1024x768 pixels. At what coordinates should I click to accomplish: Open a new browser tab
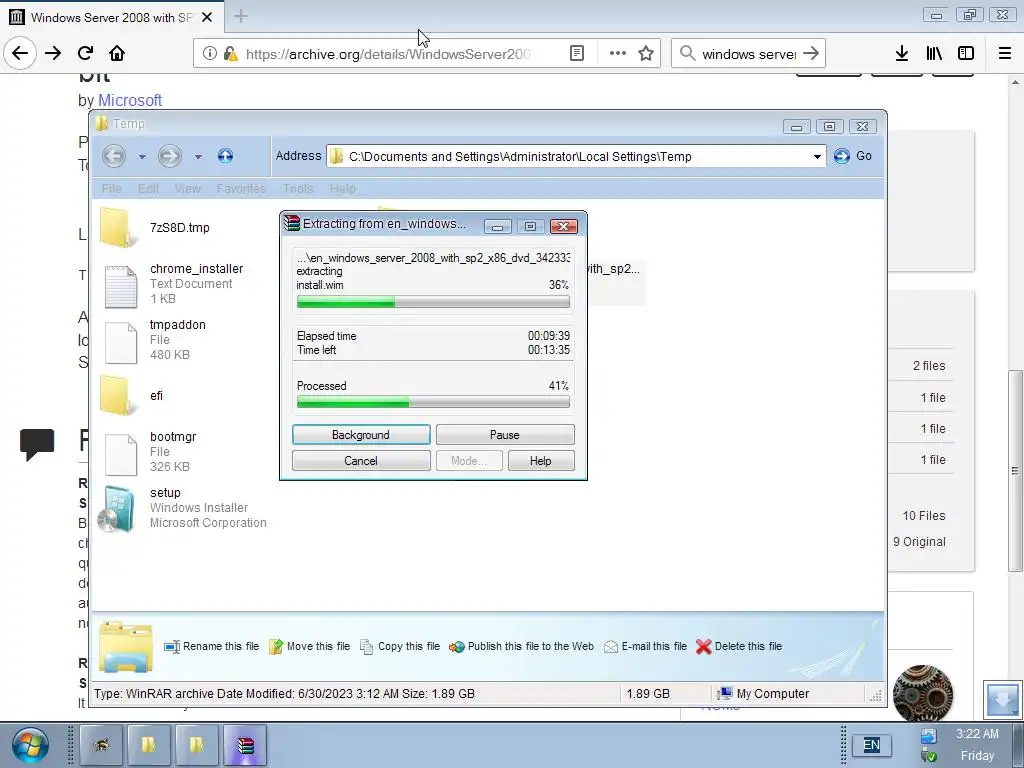click(x=241, y=16)
